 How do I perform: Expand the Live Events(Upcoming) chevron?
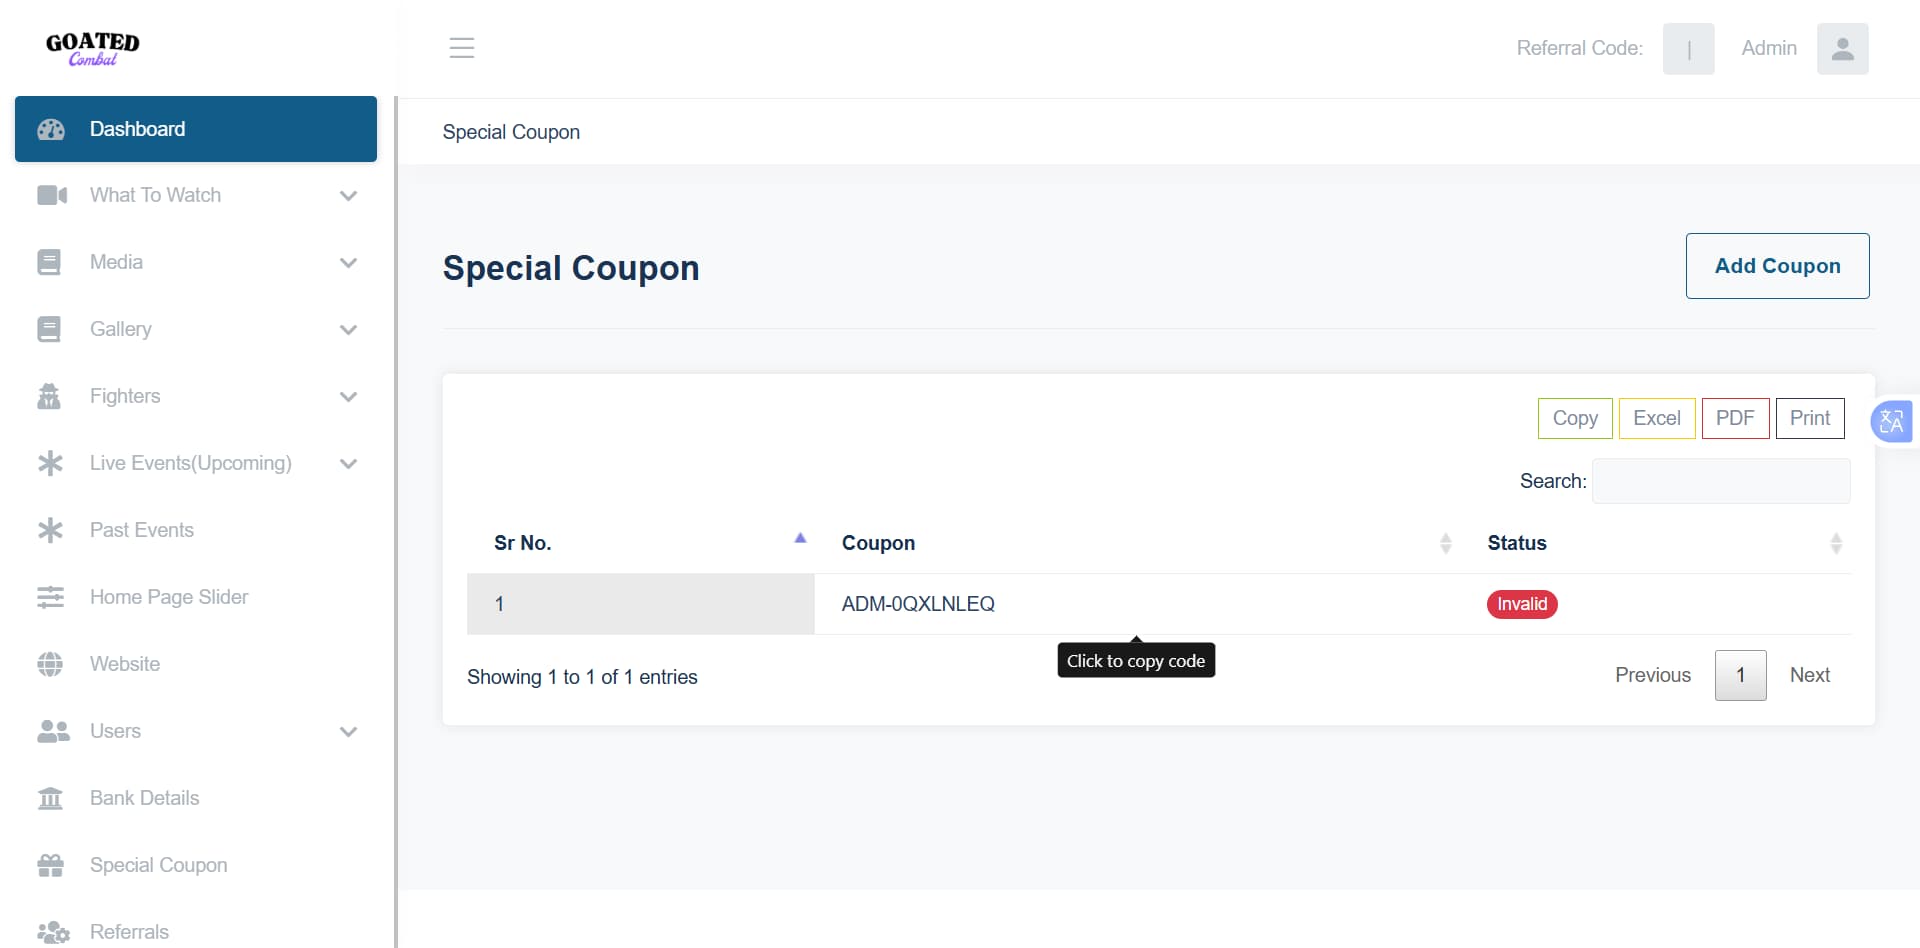[348, 464]
